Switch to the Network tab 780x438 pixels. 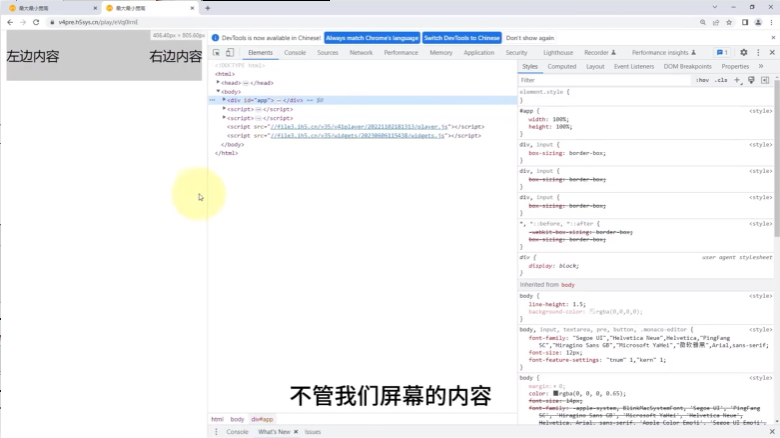click(361, 52)
